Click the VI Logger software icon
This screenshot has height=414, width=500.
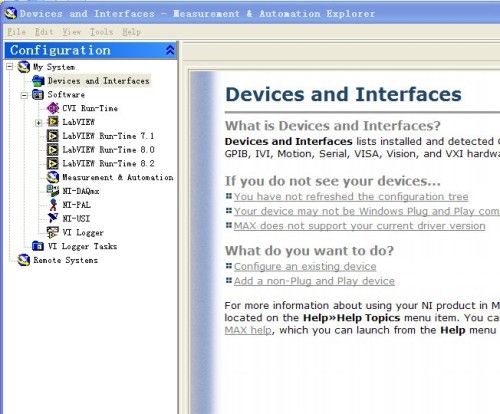53,232
